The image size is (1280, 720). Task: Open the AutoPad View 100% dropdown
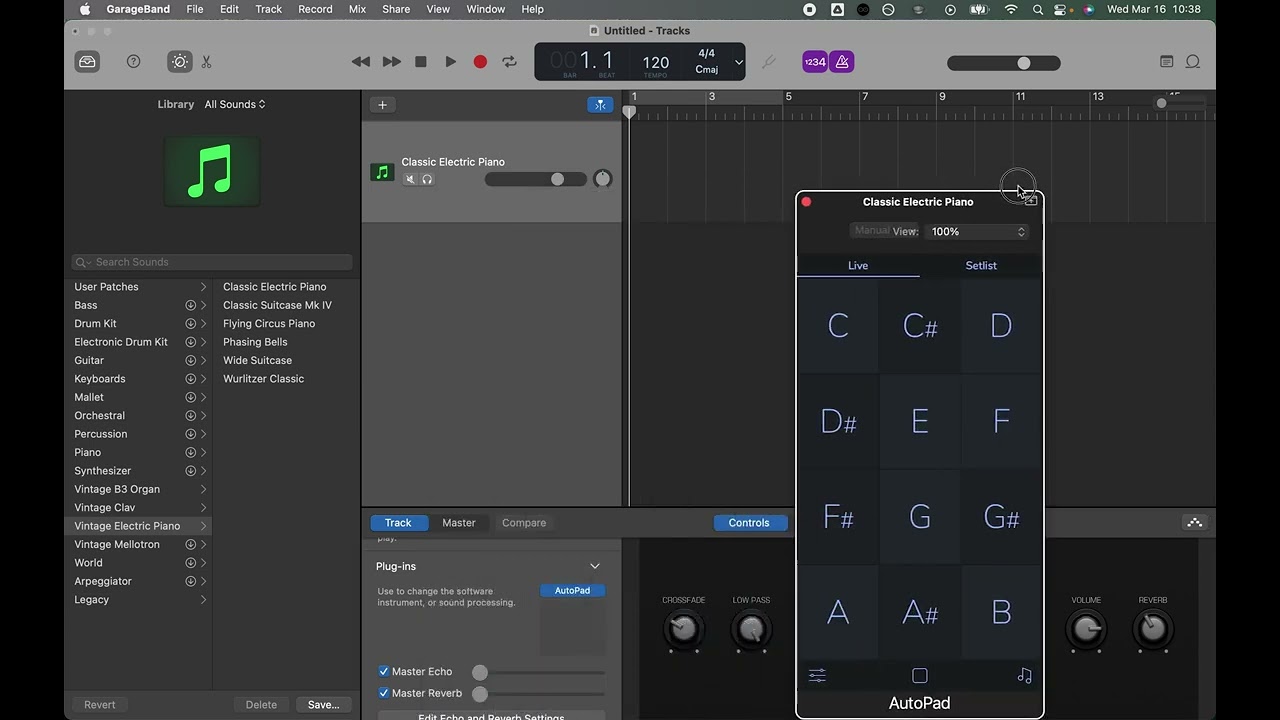click(x=977, y=231)
